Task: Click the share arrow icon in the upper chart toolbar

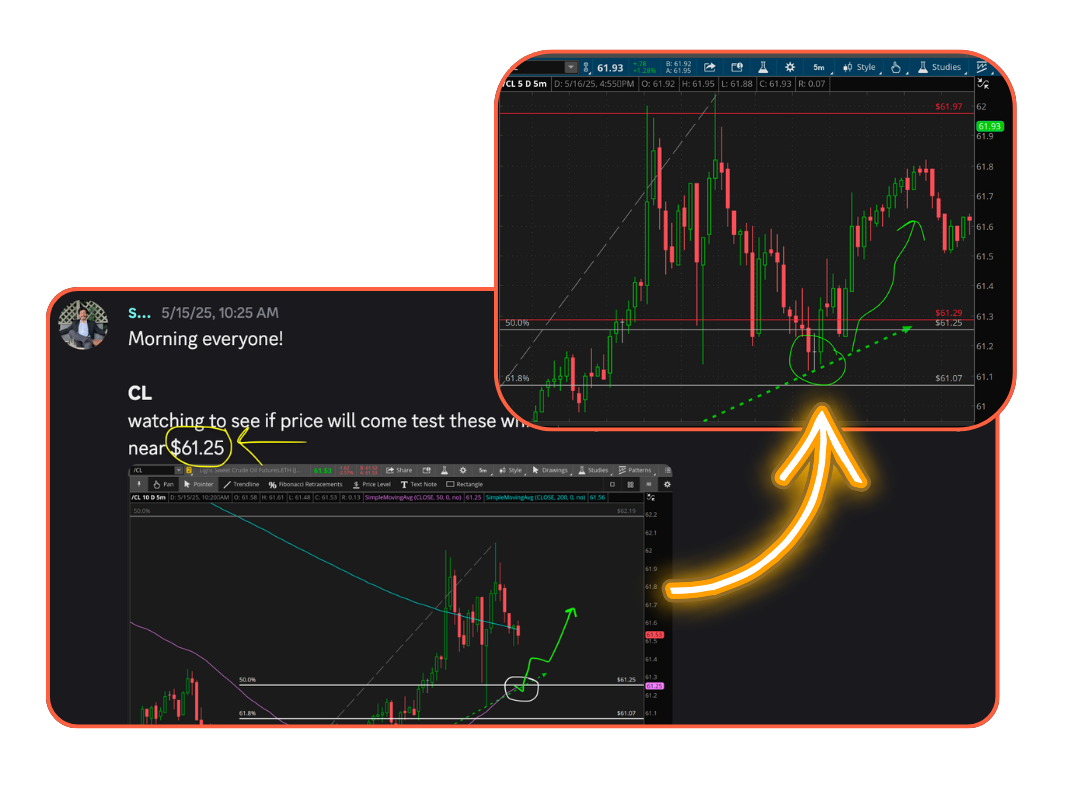Action: 709,67
